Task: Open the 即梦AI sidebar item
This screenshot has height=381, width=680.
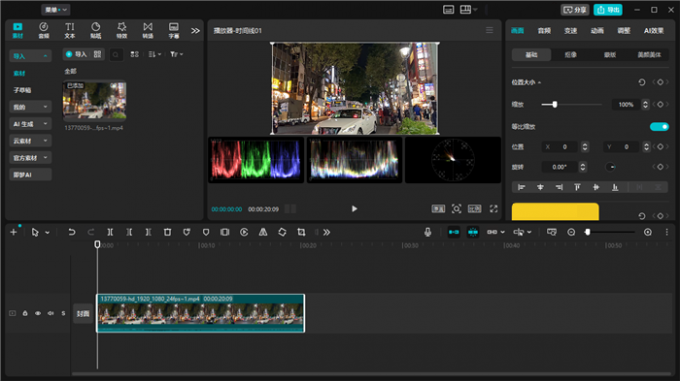Action: 30,174
